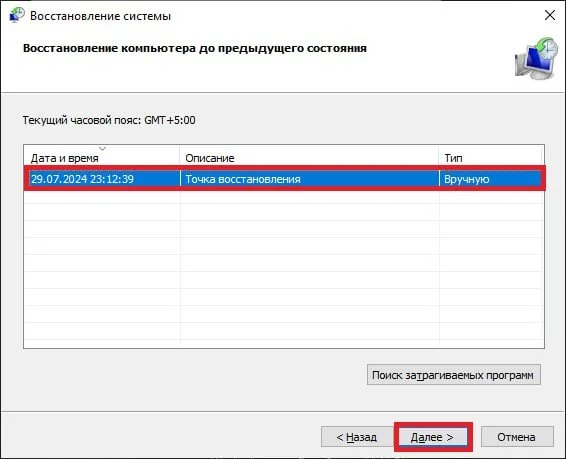566x459 pixels.
Task: Click the System Restore title bar icon
Action: pos(17,15)
